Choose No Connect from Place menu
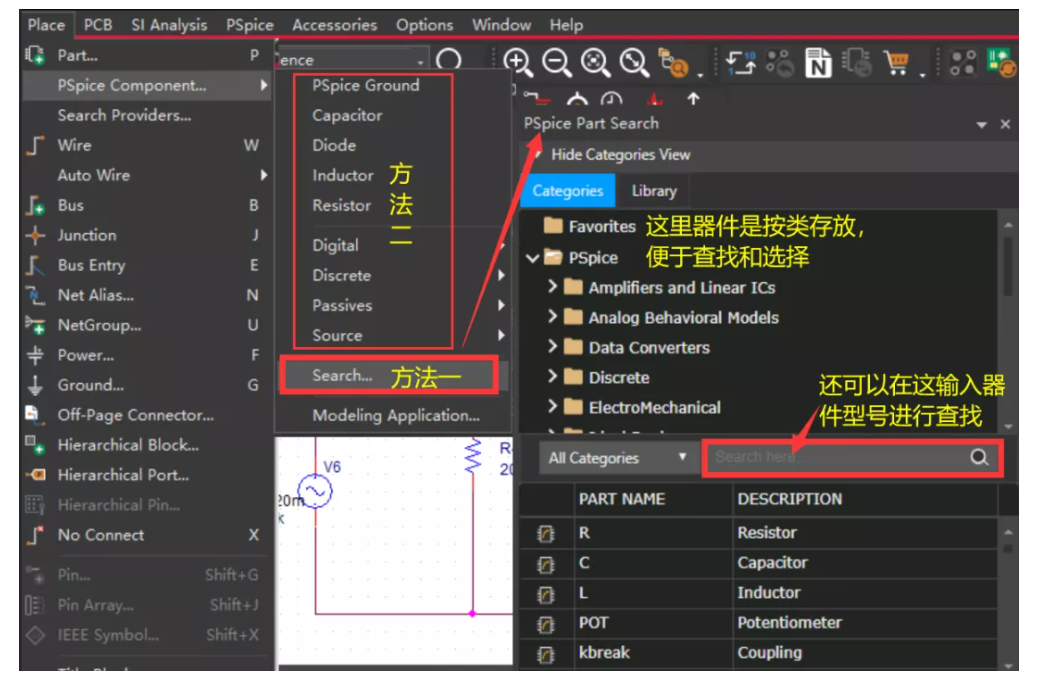Image resolution: width=1049 pixels, height=693 pixels. pos(145,535)
